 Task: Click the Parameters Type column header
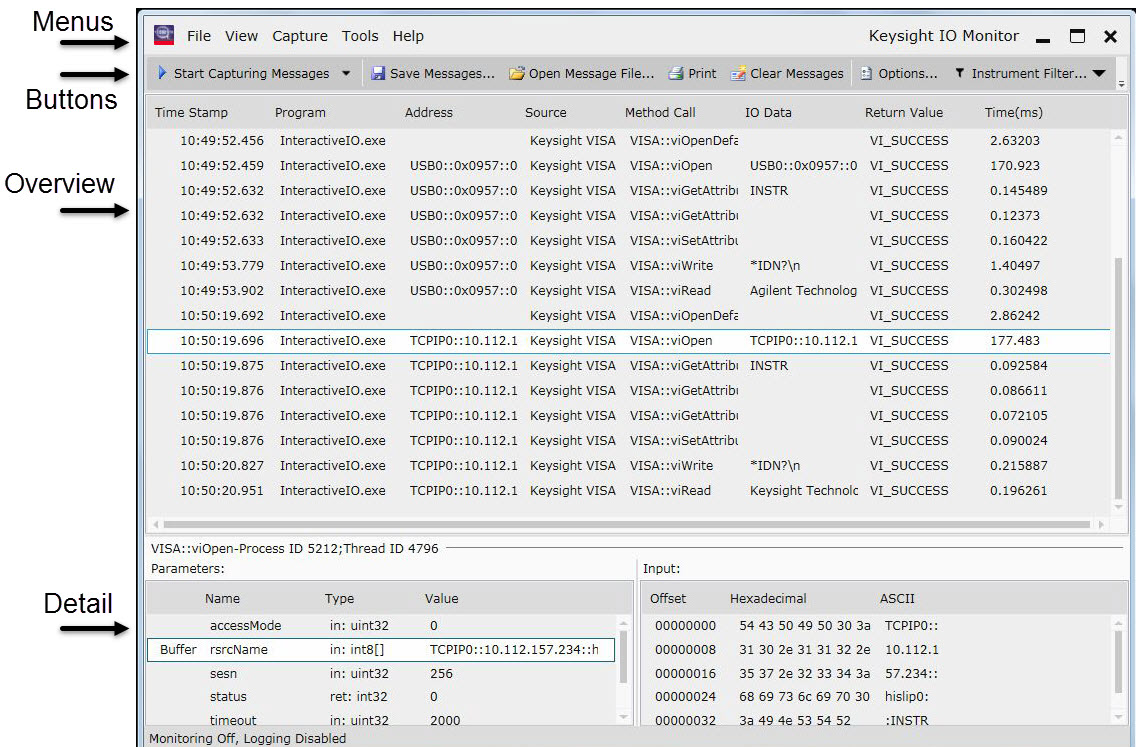[339, 598]
